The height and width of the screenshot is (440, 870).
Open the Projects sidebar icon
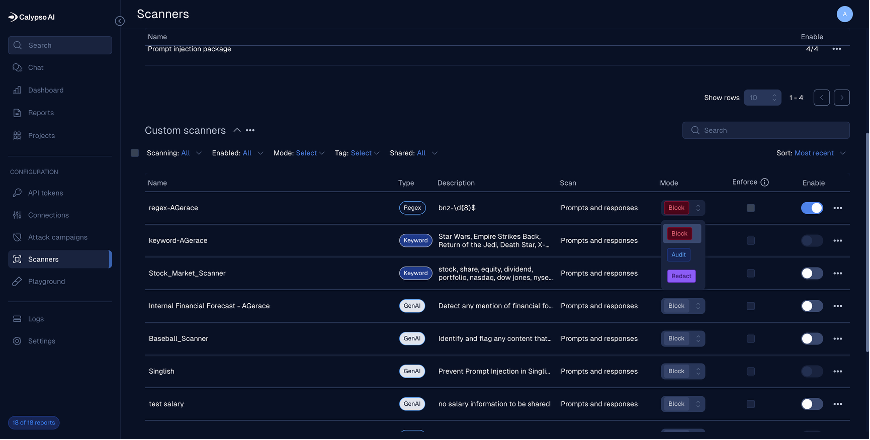coord(17,135)
